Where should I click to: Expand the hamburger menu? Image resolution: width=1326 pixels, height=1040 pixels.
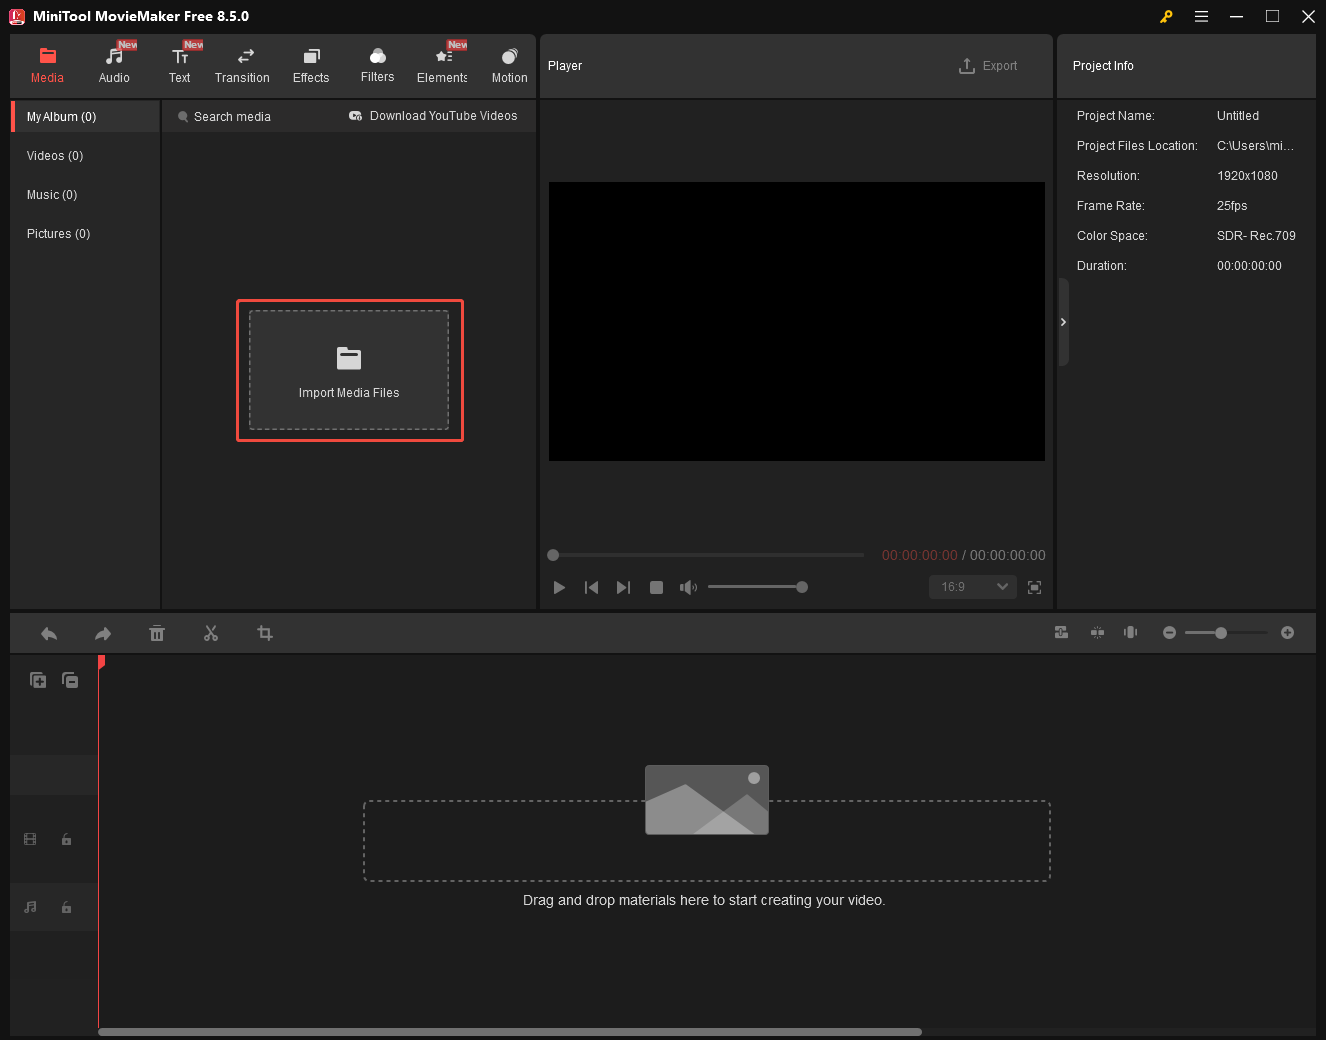(1201, 16)
